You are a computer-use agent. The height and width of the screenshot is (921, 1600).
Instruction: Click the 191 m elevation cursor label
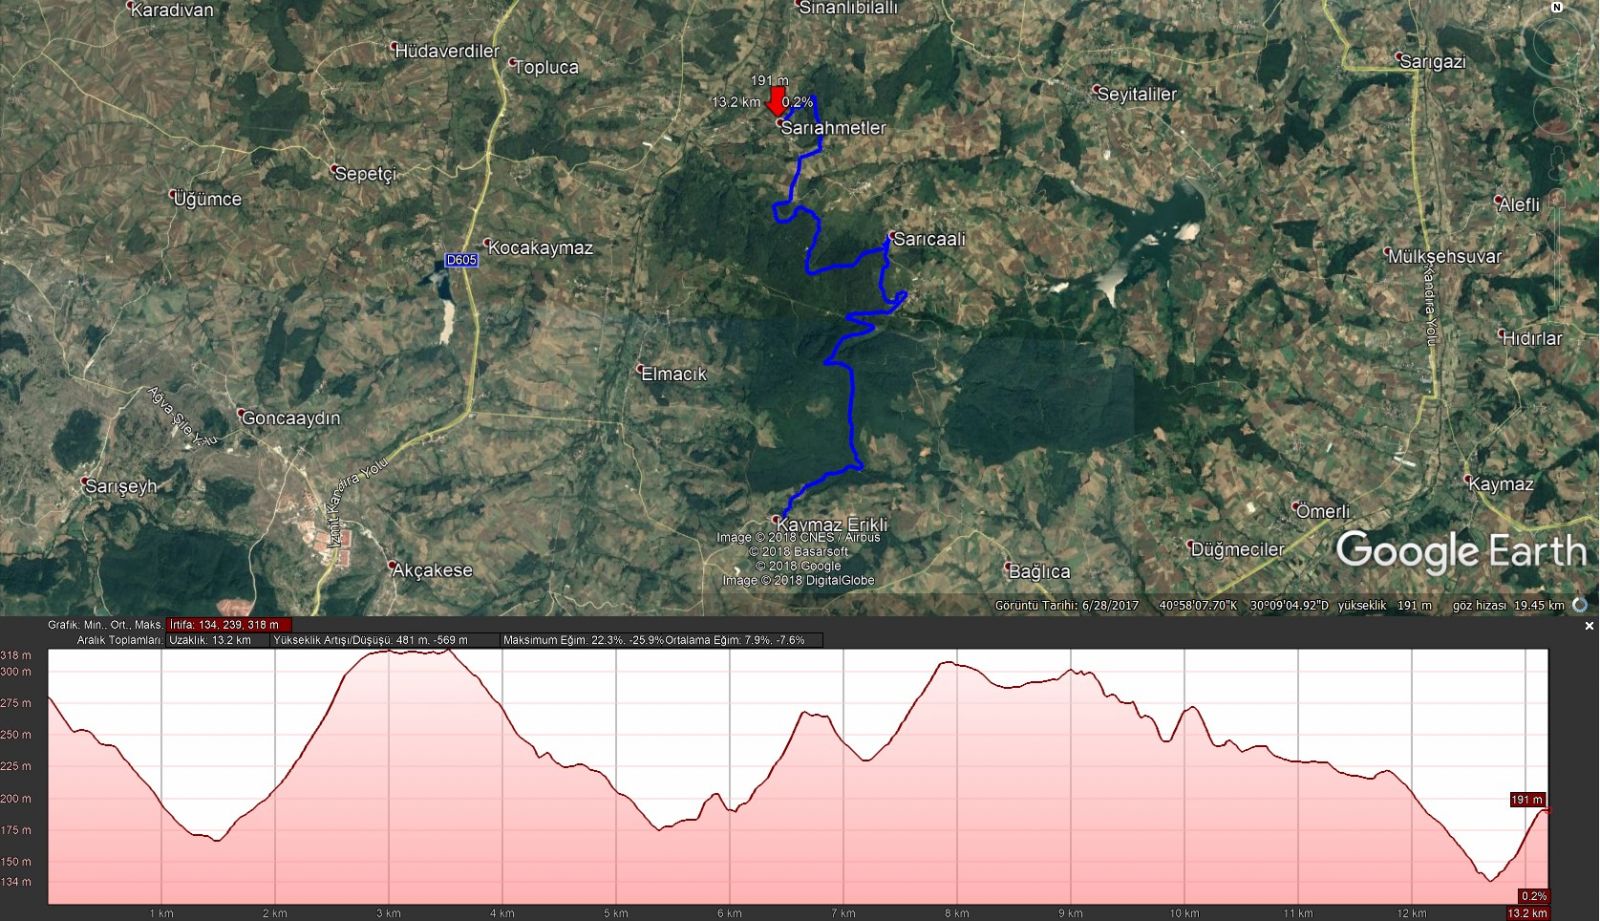pos(1527,800)
